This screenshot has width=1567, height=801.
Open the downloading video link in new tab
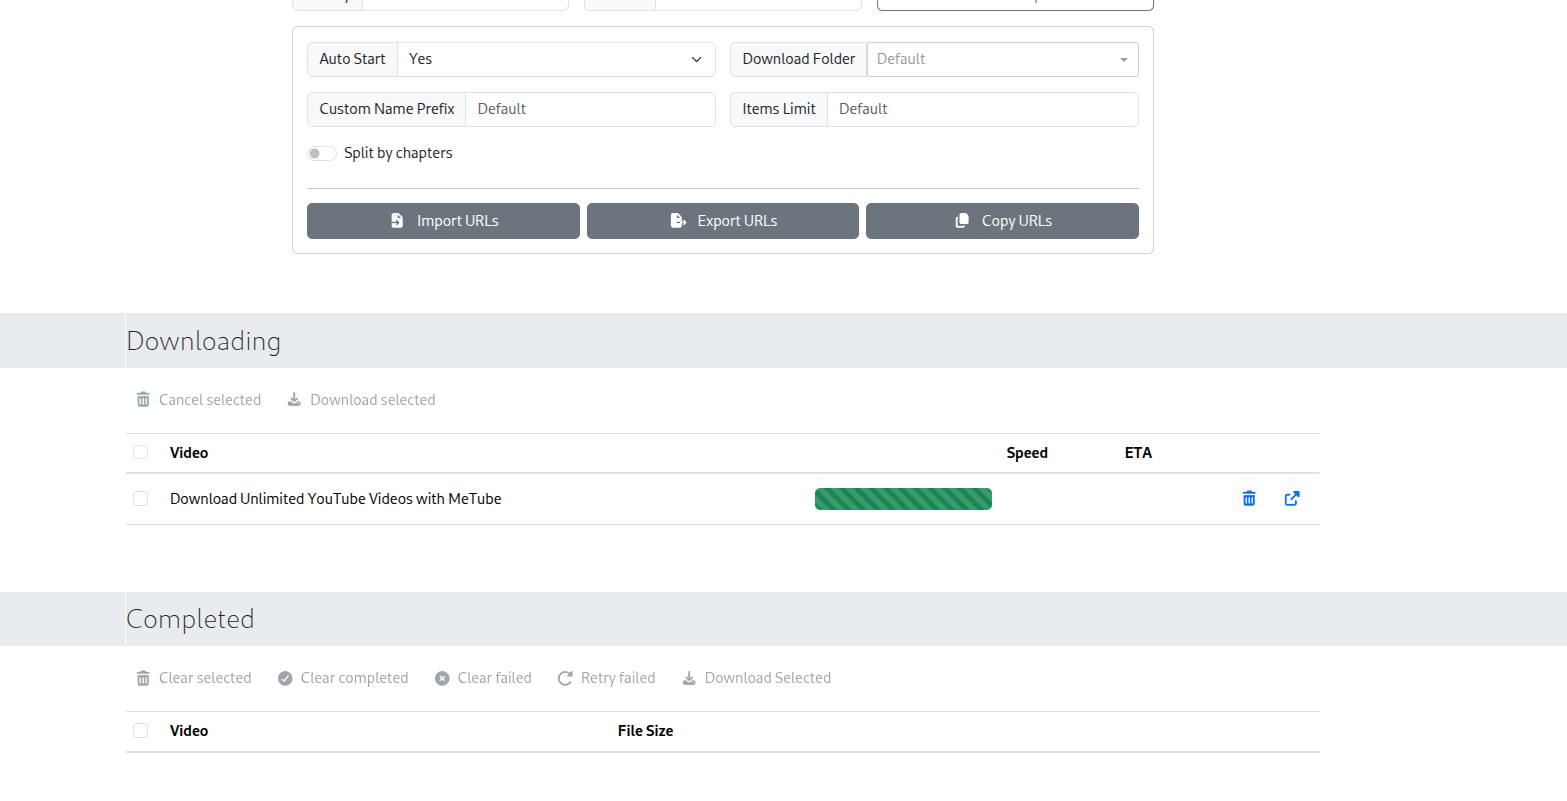point(1291,498)
